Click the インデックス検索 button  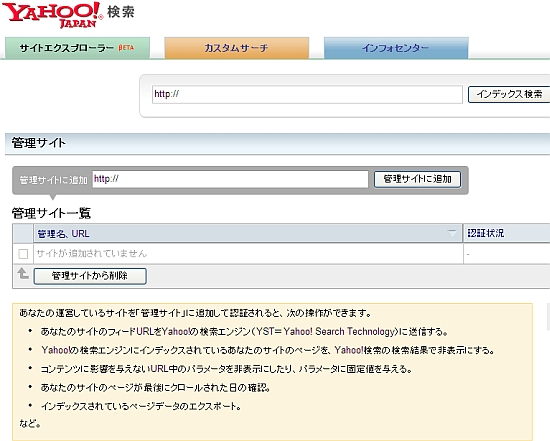[x=509, y=94]
